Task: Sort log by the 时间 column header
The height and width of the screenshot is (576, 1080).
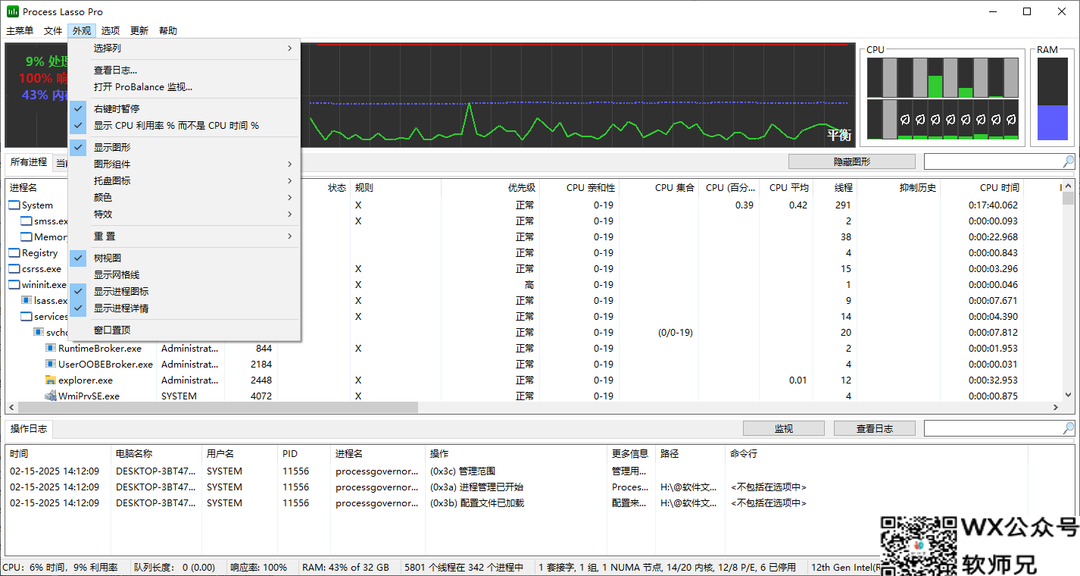Action: pos(58,453)
